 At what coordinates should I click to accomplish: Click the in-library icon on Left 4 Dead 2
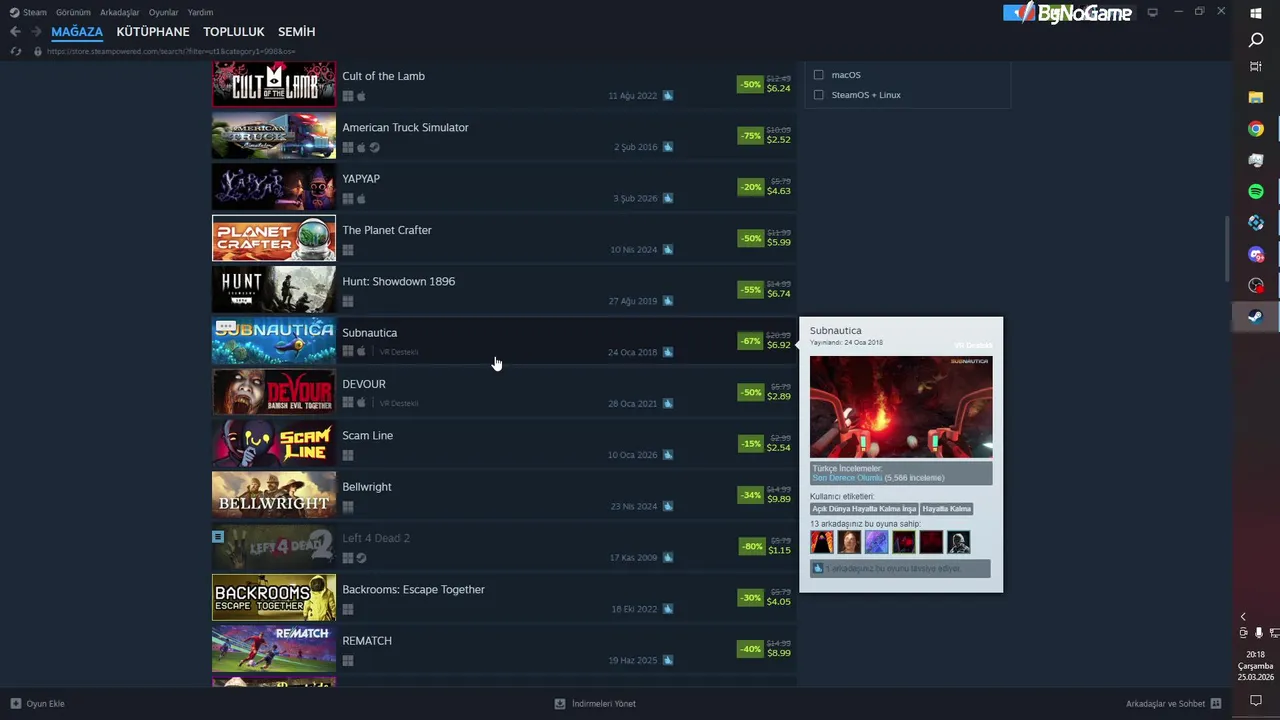pos(218,537)
